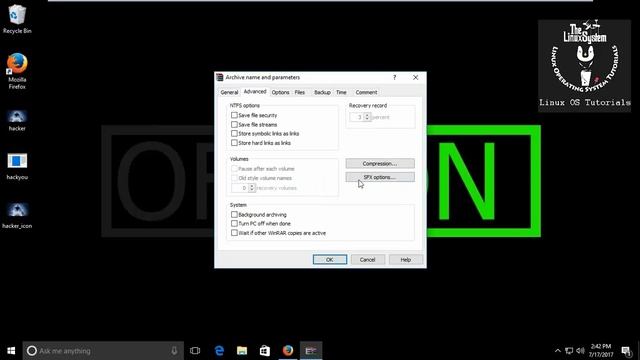640x360 pixels.
Task: Enable Save file security
Action: pos(234,115)
